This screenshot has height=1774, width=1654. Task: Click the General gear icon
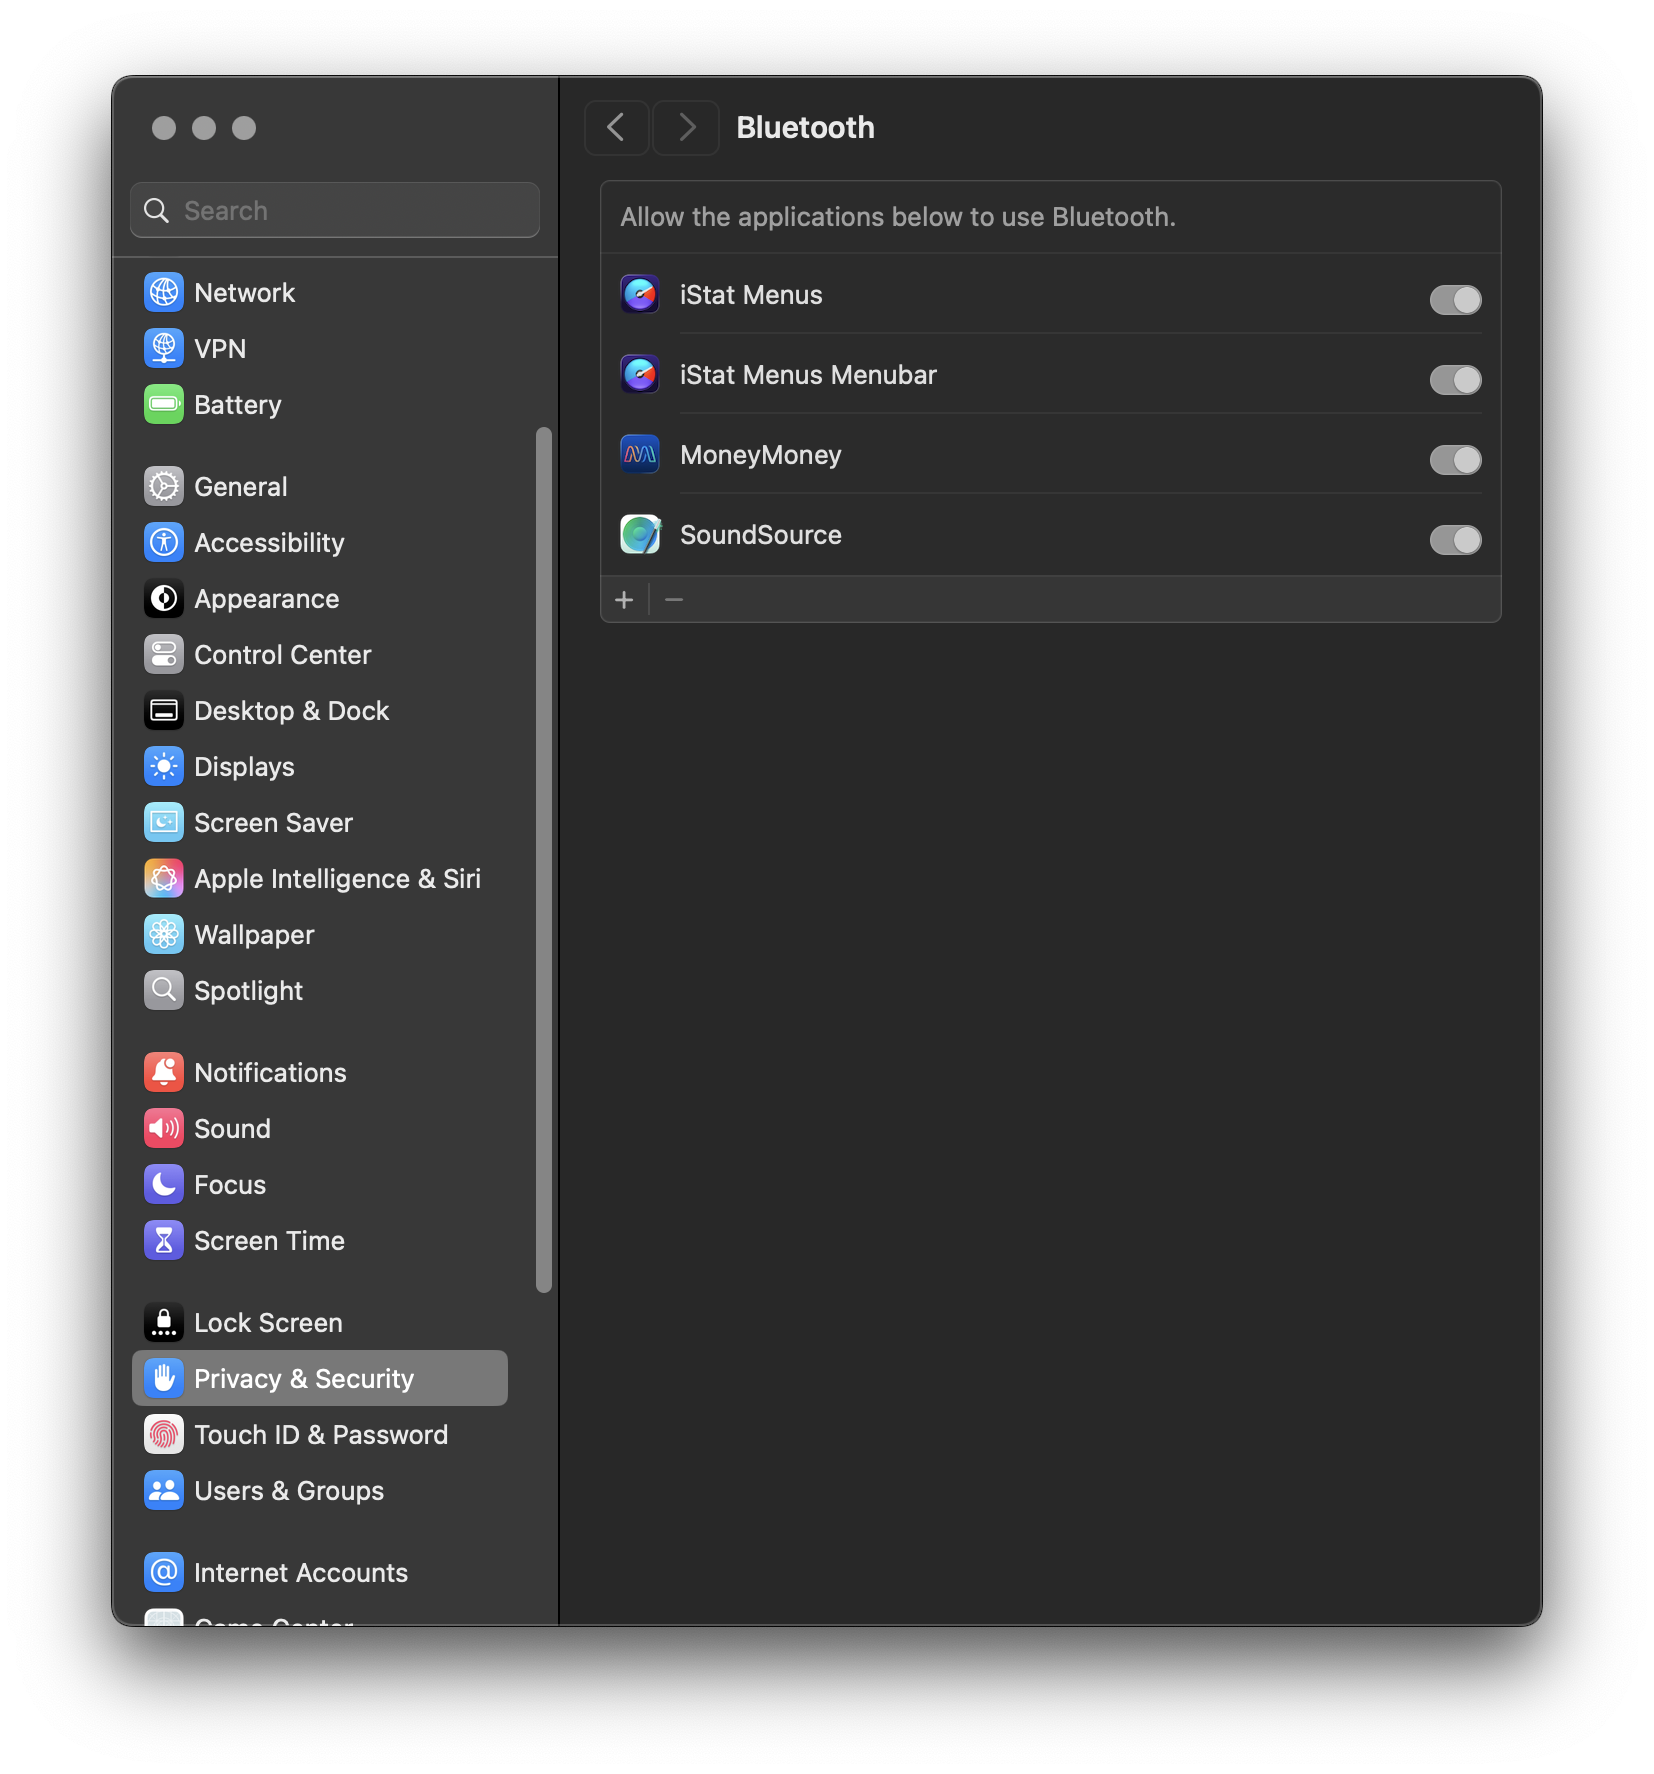click(164, 486)
